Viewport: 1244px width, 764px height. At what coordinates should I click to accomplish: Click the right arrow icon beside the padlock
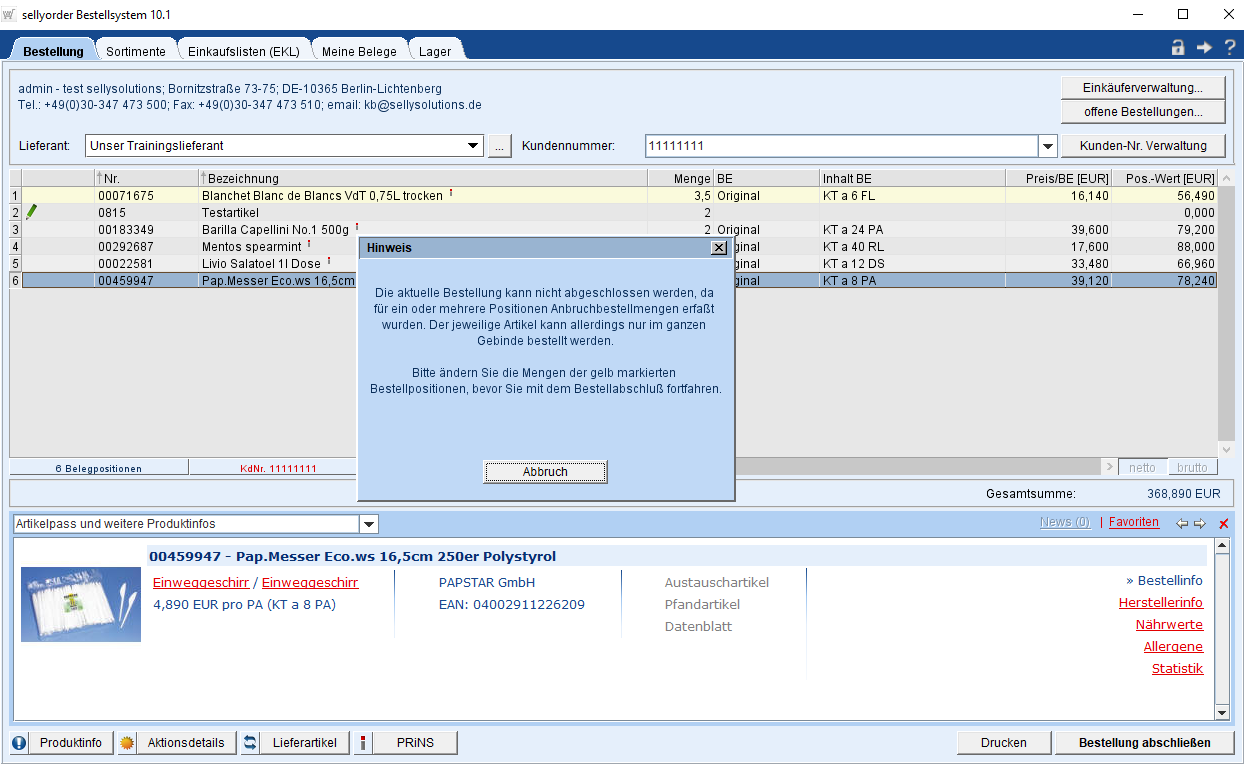click(1204, 47)
